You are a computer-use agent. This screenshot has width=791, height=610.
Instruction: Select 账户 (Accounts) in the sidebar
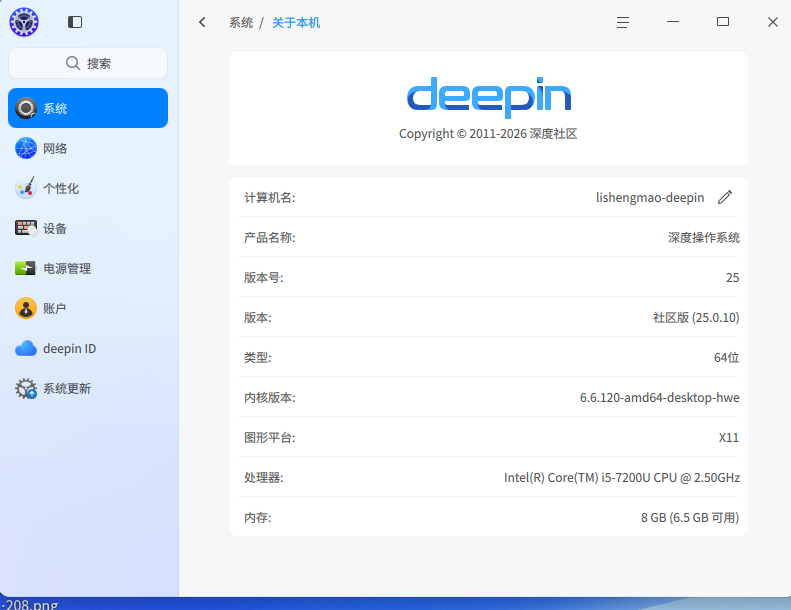click(88, 308)
